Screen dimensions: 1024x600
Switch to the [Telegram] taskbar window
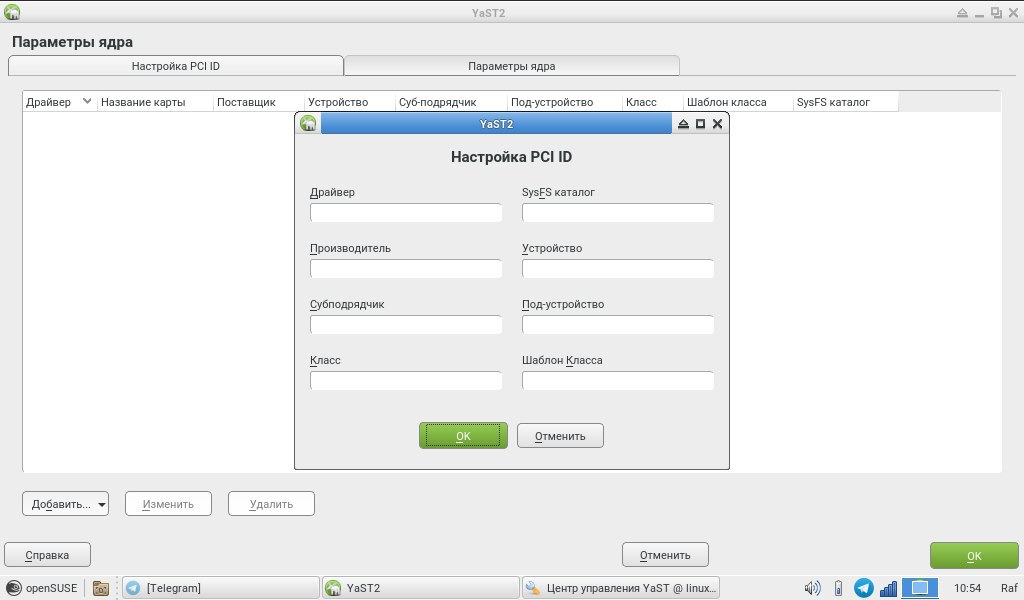click(x=221, y=588)
